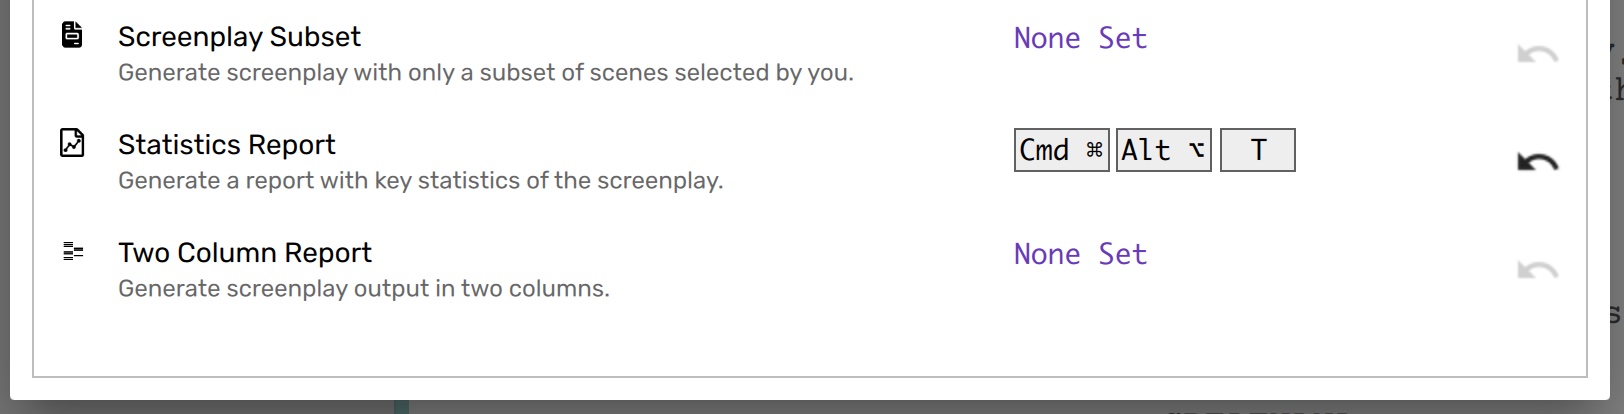Click the Screenplay Subset document icon
The image size is (1624, 414).
click(72, 35)
